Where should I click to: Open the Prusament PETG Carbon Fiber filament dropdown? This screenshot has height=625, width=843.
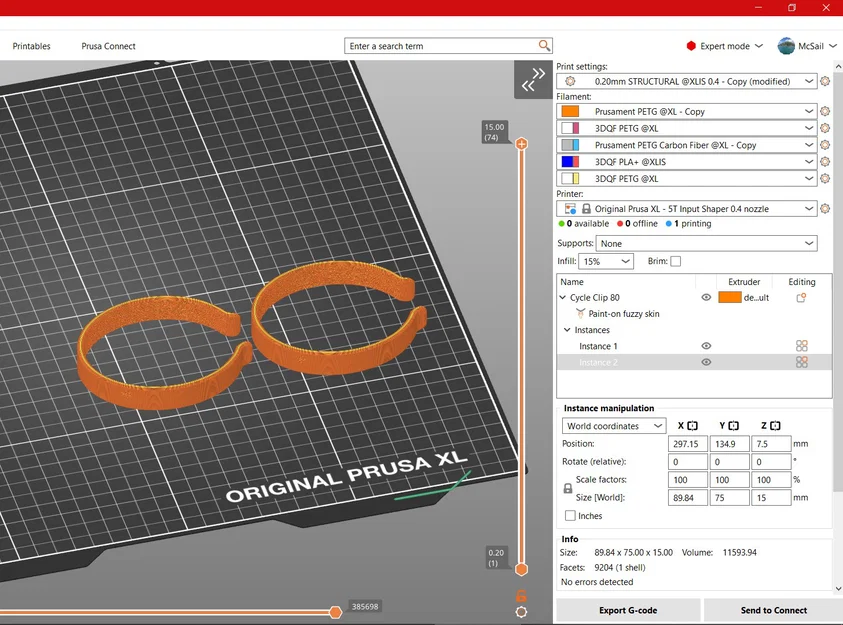click(687, 145)
